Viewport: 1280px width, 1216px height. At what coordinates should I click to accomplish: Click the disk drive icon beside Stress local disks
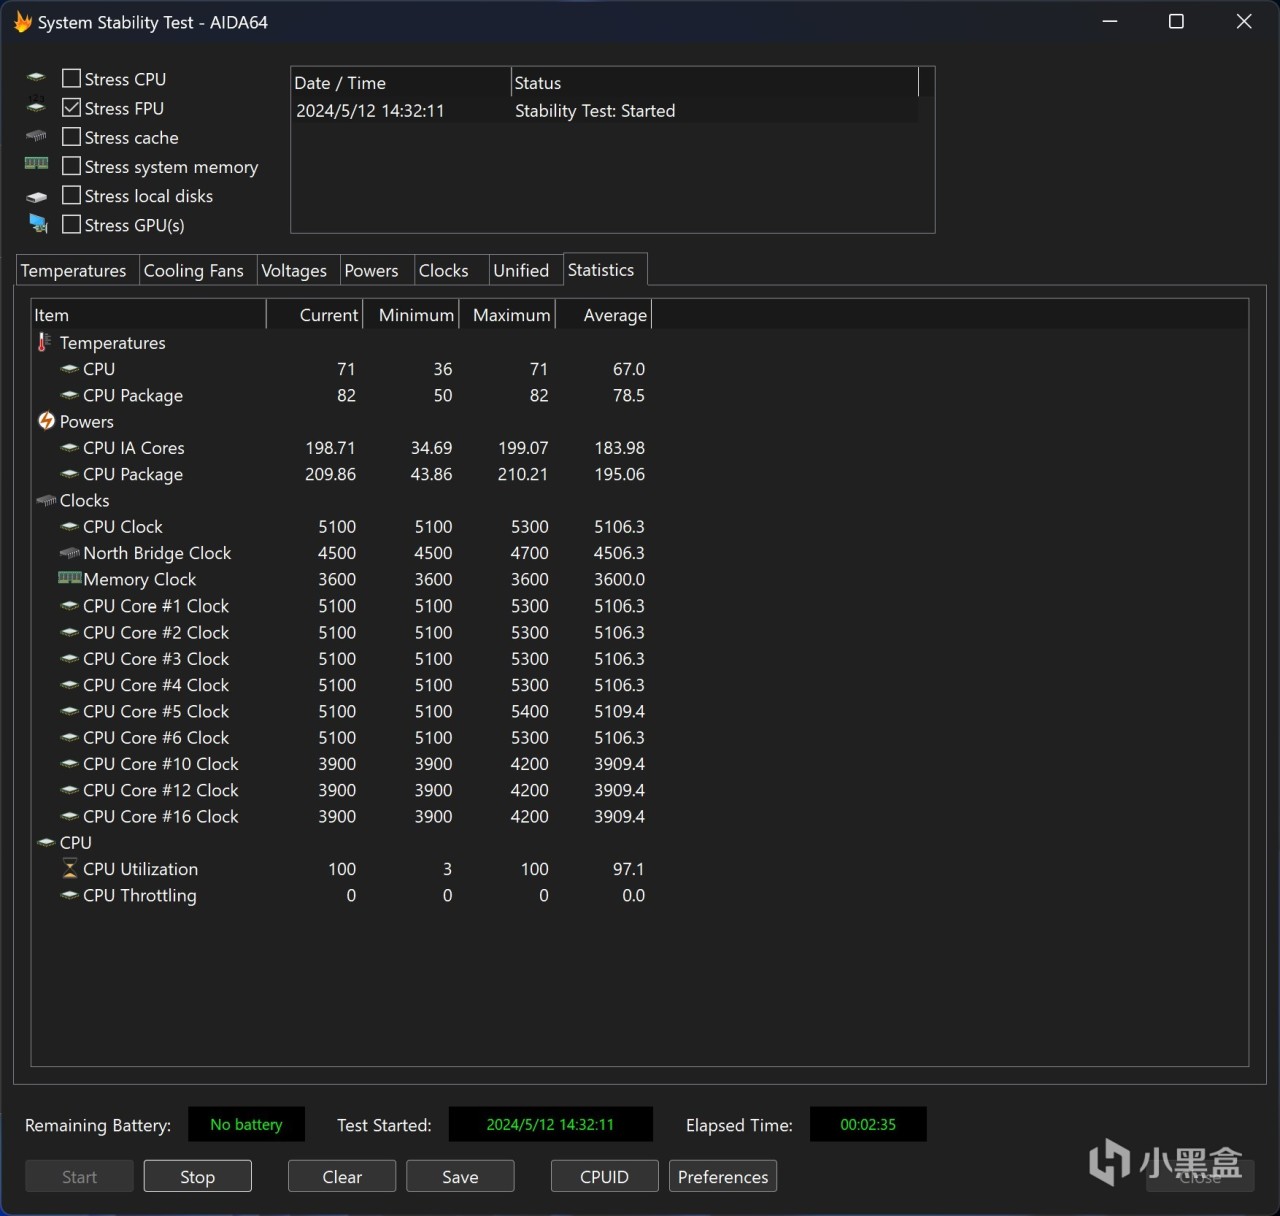click(37, 196)
